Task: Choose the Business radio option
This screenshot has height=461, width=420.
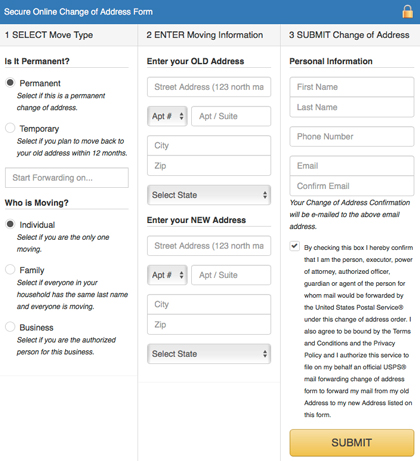Action: pyautogui.click(x=10, y=327)
